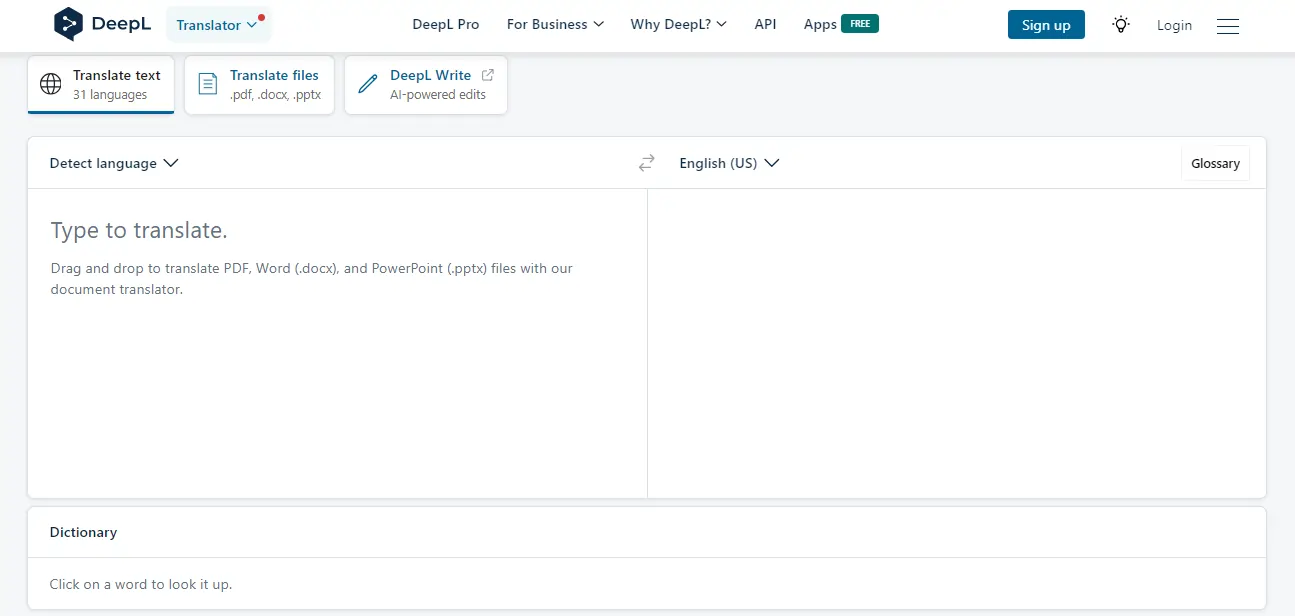The height and width of the screenshot is (616, 1295).
Task: Open the API link
Action: [x=765, y=24]
